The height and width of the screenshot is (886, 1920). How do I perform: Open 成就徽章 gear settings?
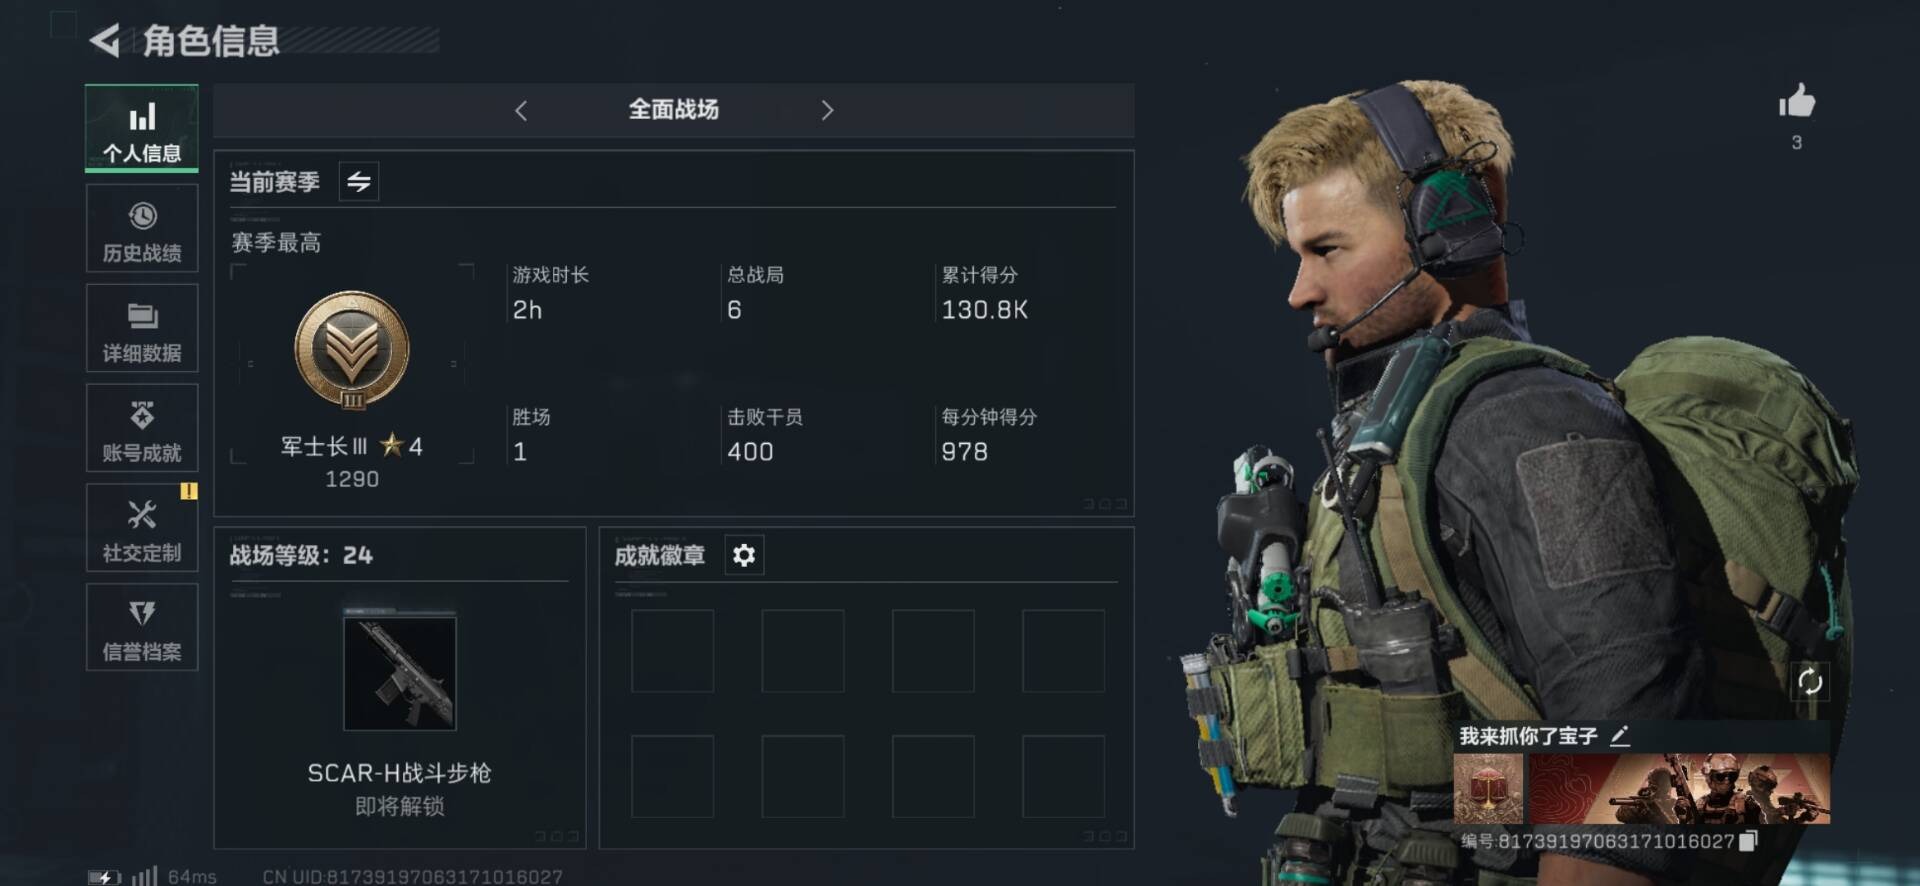point(744,555)
